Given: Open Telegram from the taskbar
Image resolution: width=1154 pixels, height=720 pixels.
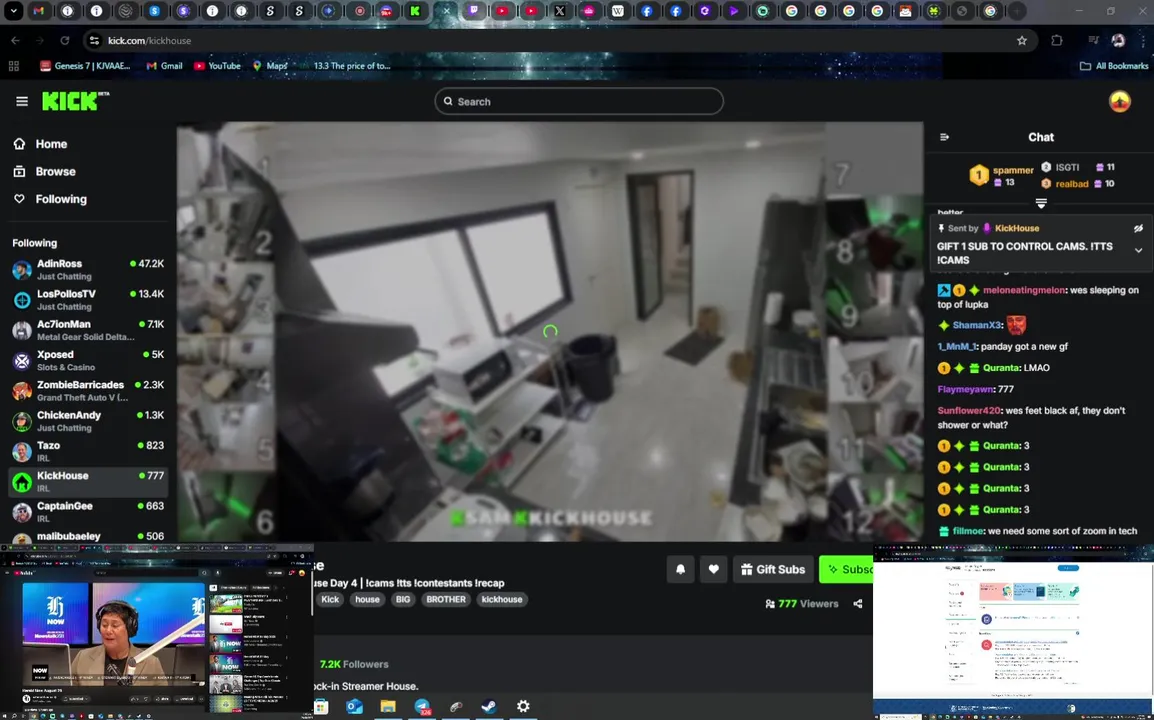Looking at the screenshot, I should pos(422,706).
